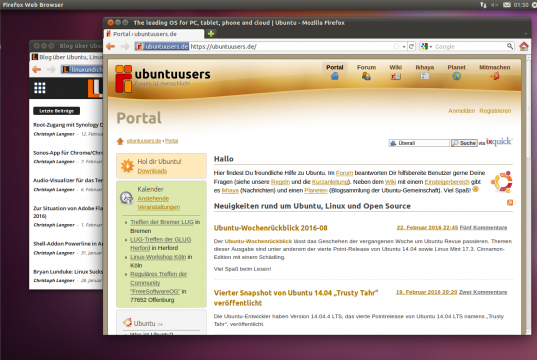Open Sonos-App für Chrome post in blog window
The image size is (537, 360).
coord(68,153)
